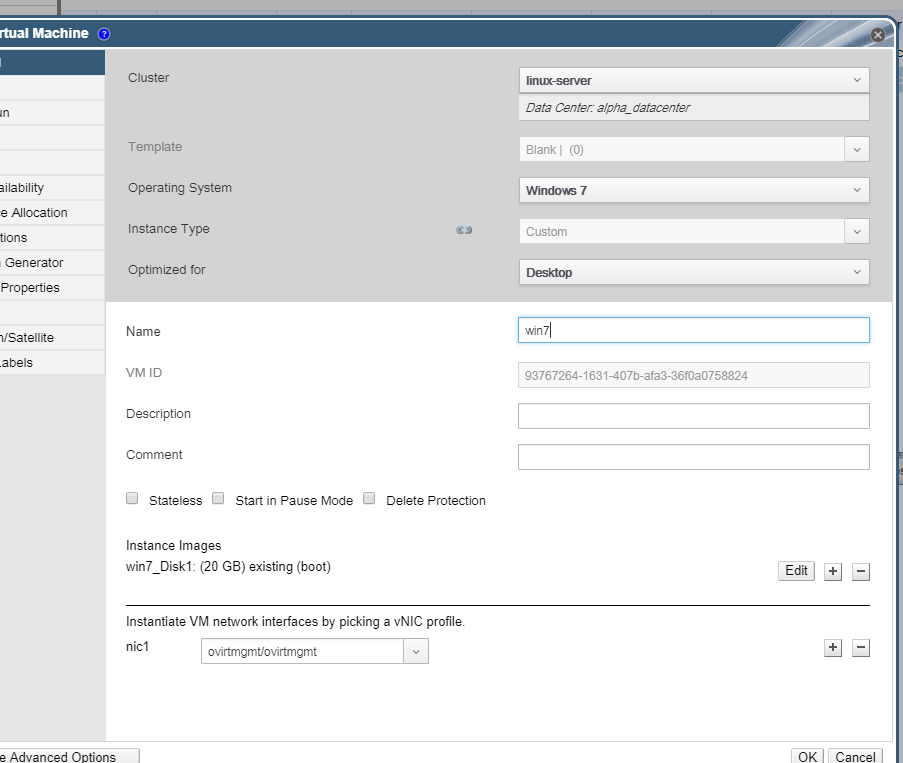
Task: Expand the Instance Type Custom dropdown
Action: pos(857,231)
